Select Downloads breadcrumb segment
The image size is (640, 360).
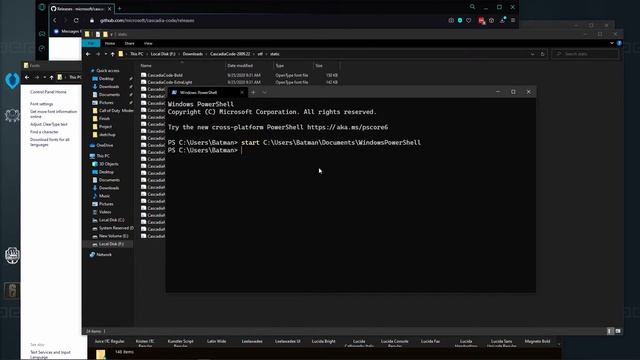193,54
